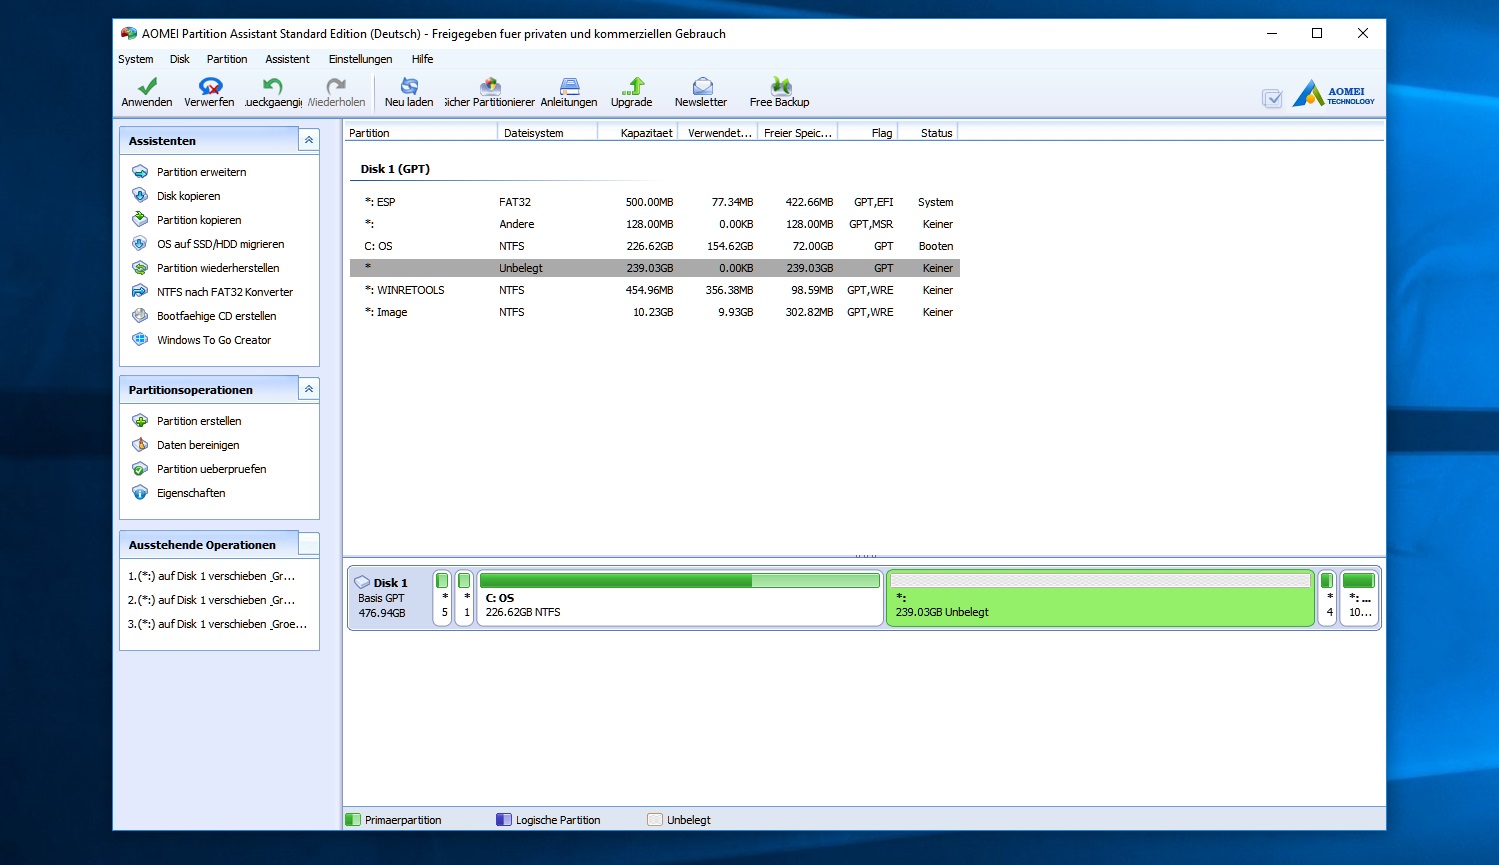Select the 239.03GB Unbelegt disk map block
Image resolution: width=1499 pixels, height=865 pixels.
[x=1100, y=598]
